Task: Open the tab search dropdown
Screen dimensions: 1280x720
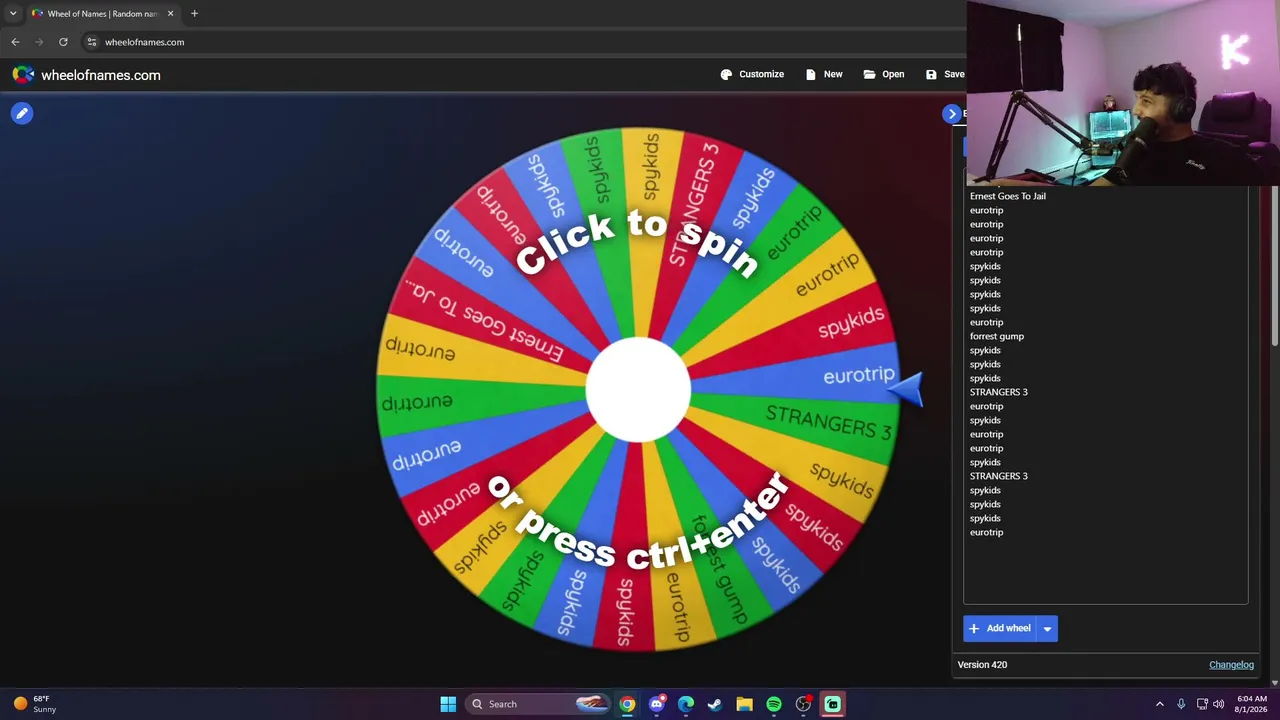Action: (13, 13)
